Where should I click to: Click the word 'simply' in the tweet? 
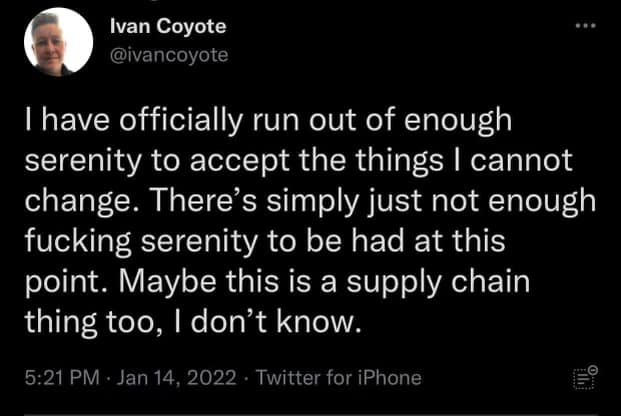[313, 201]
